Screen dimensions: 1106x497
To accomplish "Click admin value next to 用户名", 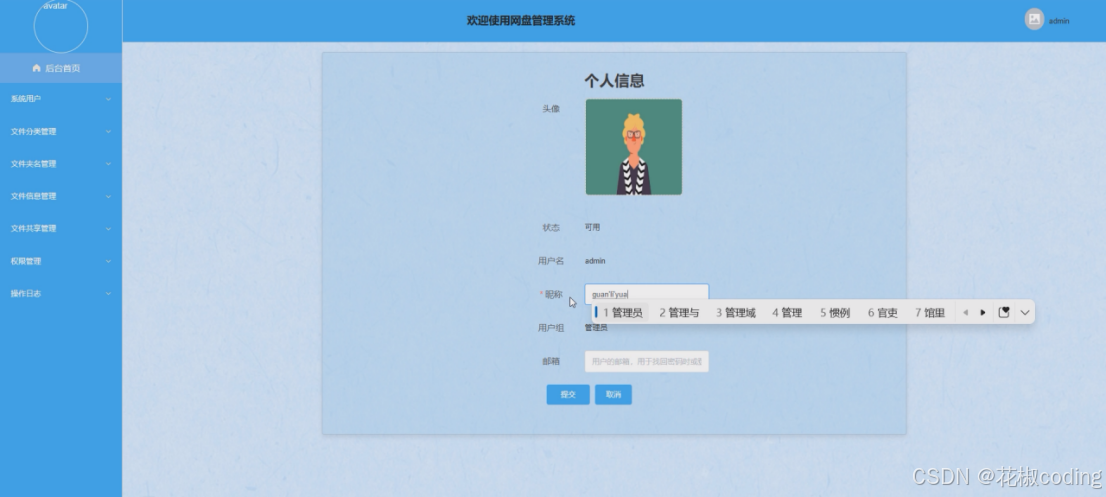I will pyautogui.click(x=595, y=261).
